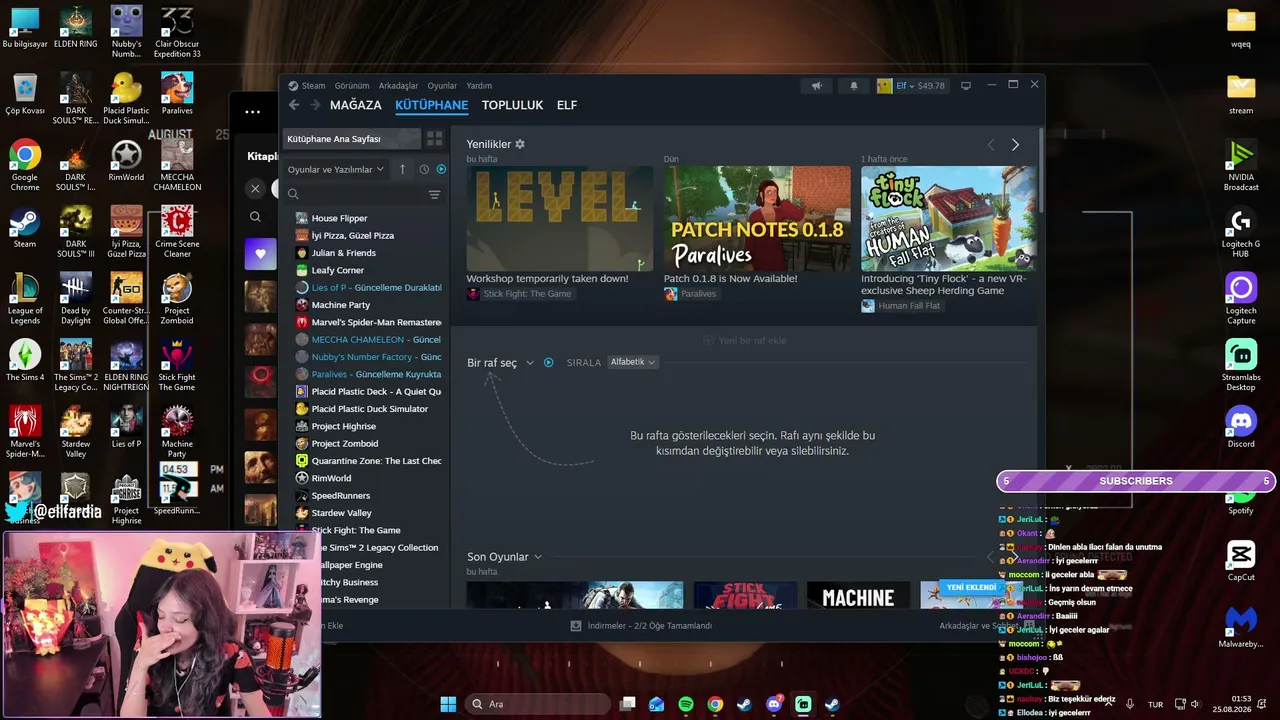
Task: Open the Paralives Patch Notes 0.1.8 news
Action: (x=757, y=219)
